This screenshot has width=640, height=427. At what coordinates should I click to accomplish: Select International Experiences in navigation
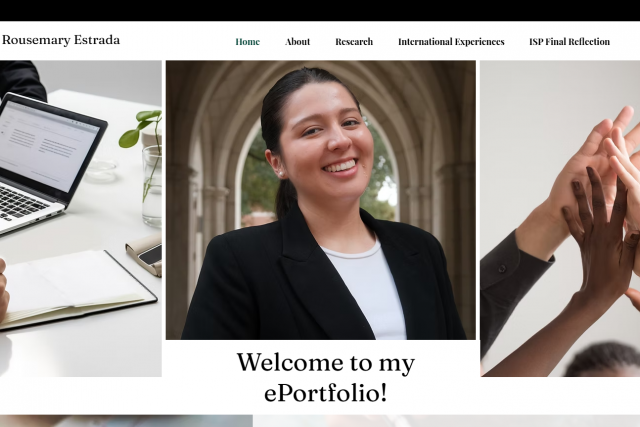pyautogui.click(x=451, y=42)
